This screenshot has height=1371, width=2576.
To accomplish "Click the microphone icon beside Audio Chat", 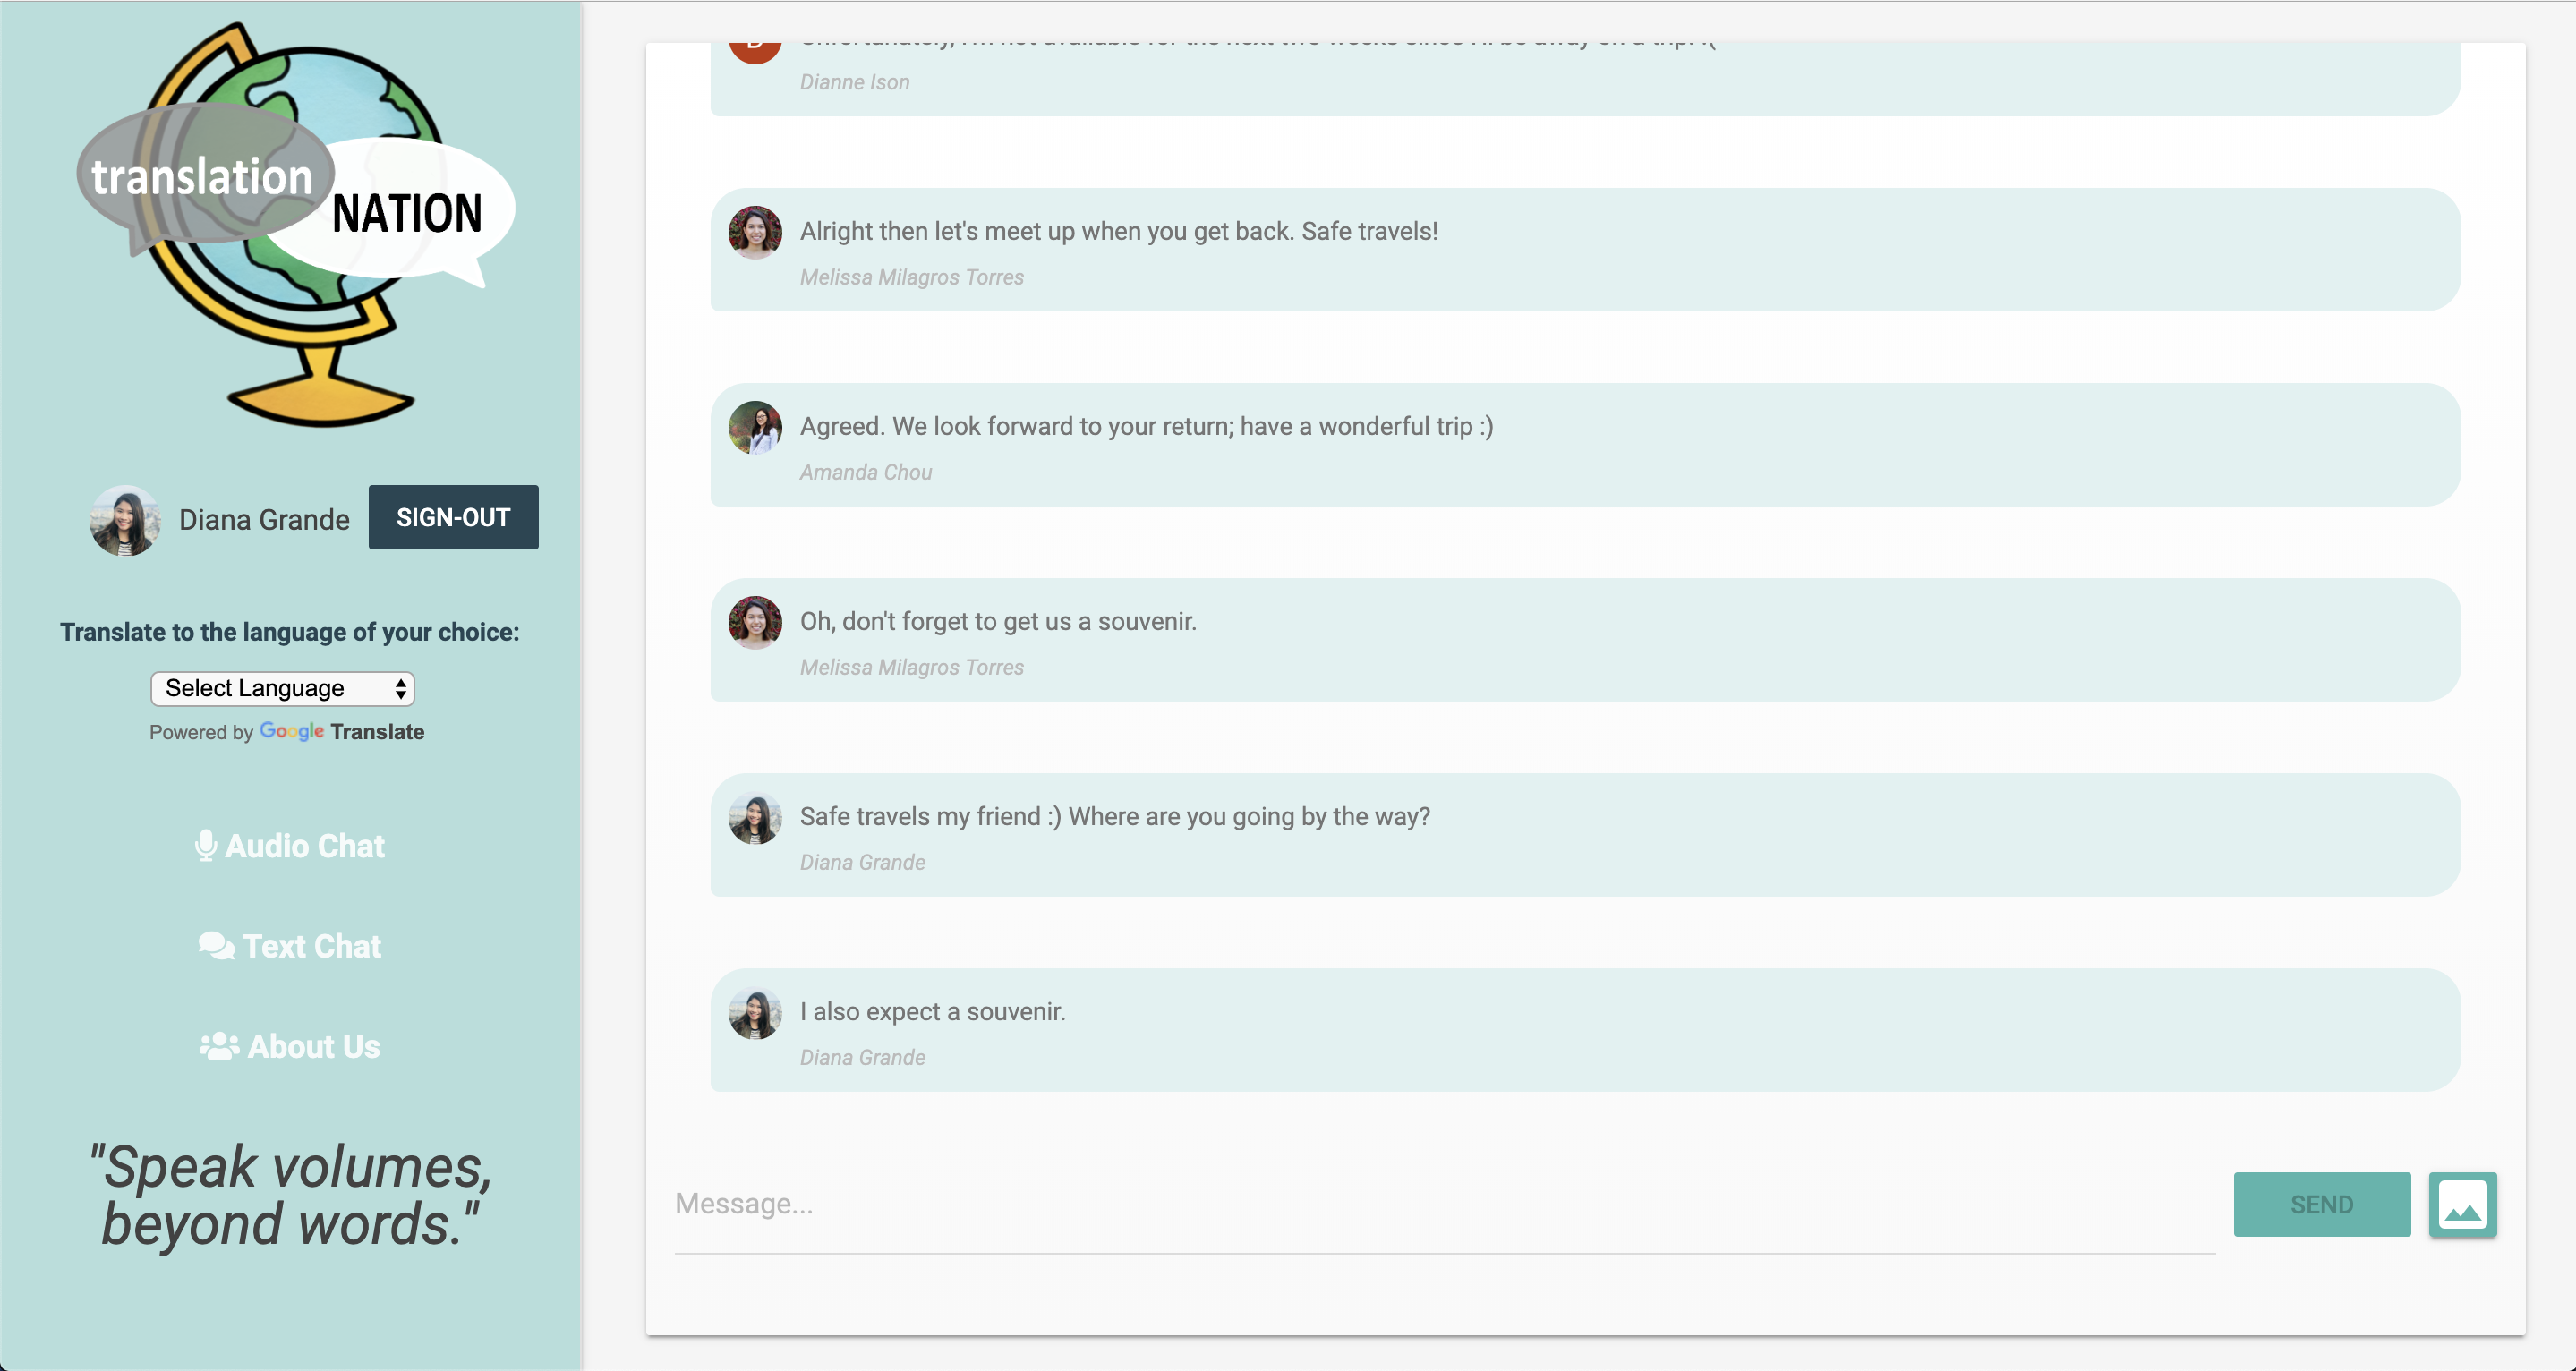I will point(206,845).
